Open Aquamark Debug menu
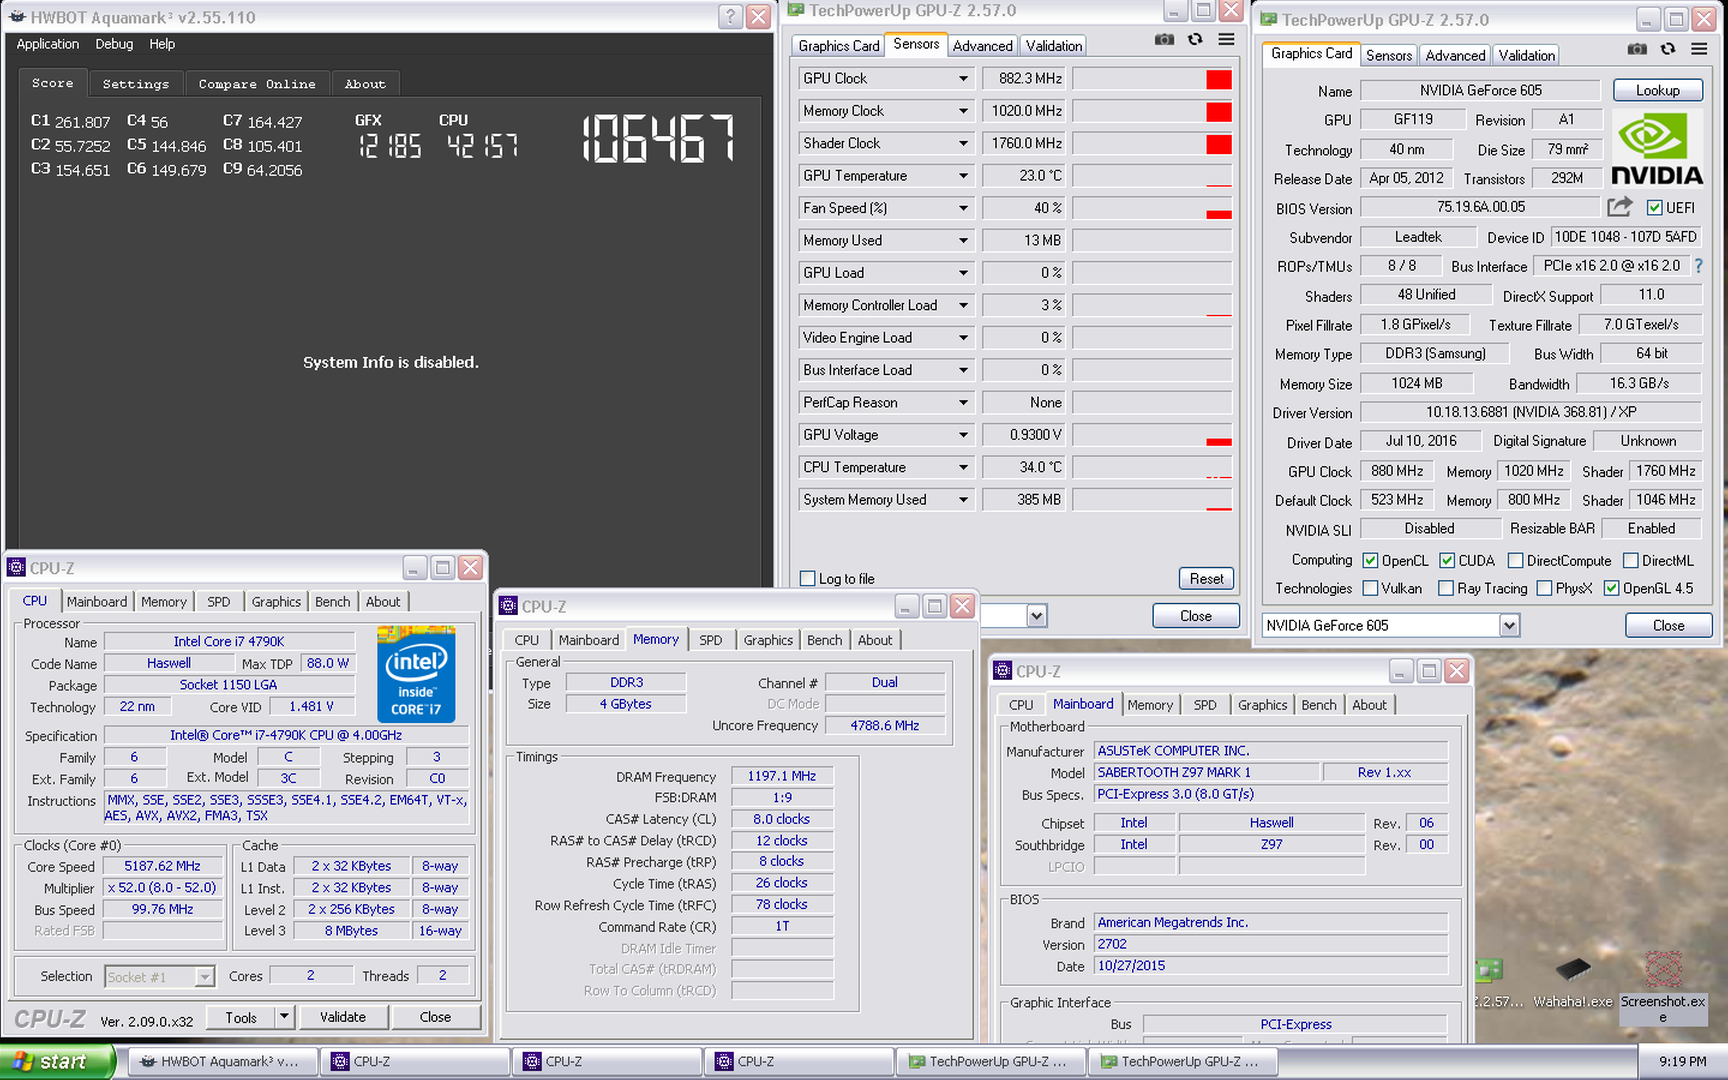The image size is (1728, 1080). (x=114, y=44)
